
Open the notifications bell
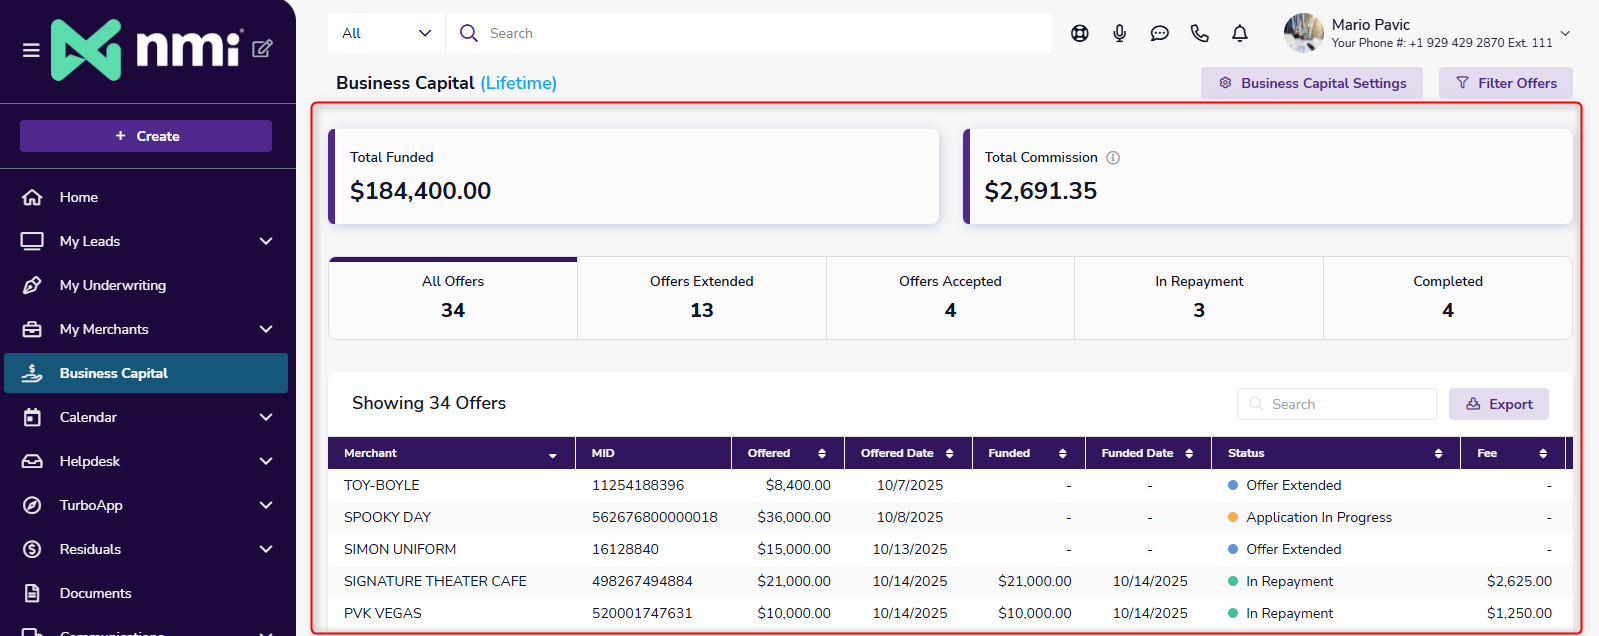point(1239,33)
